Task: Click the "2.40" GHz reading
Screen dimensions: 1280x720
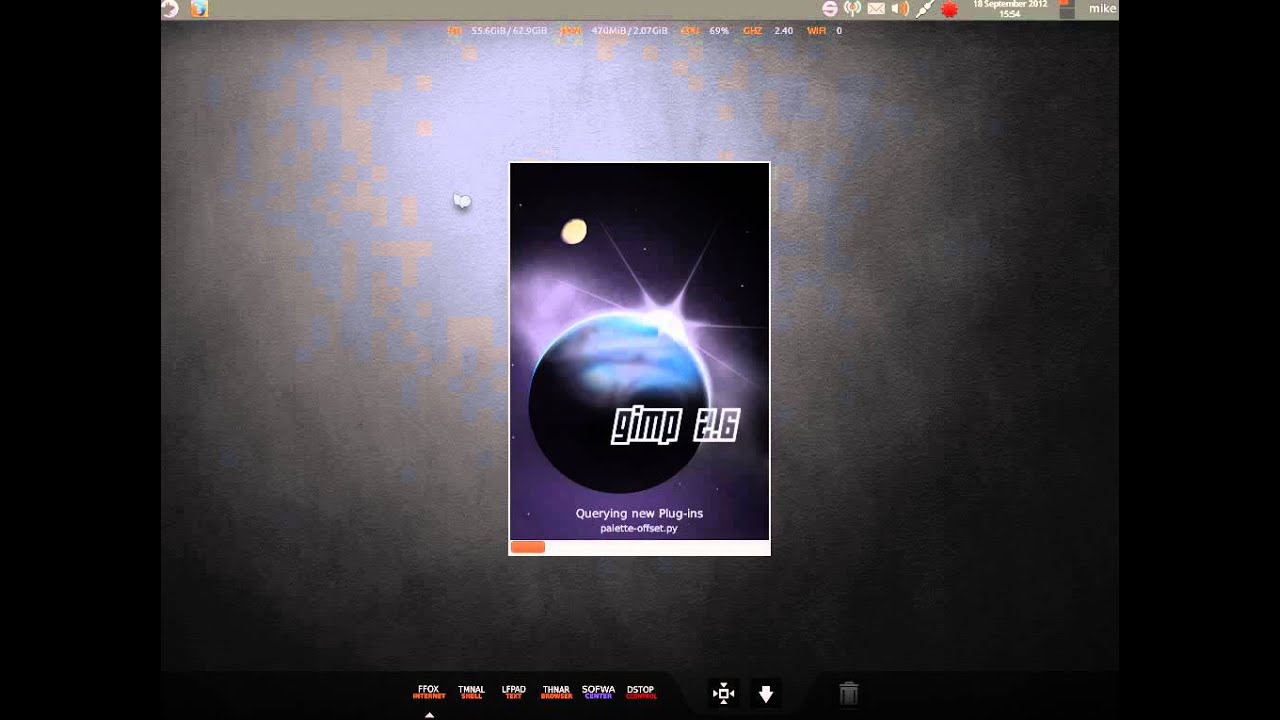Action: 783,31
